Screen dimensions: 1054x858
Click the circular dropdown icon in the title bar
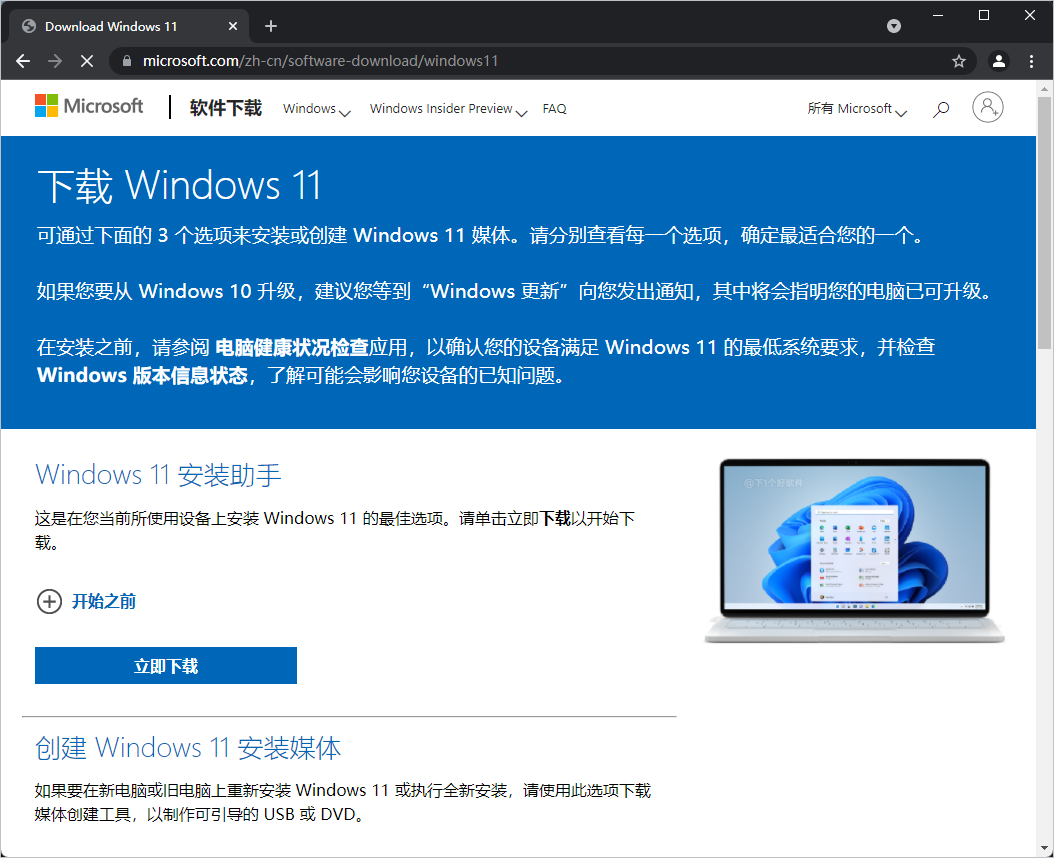(893, 26)
